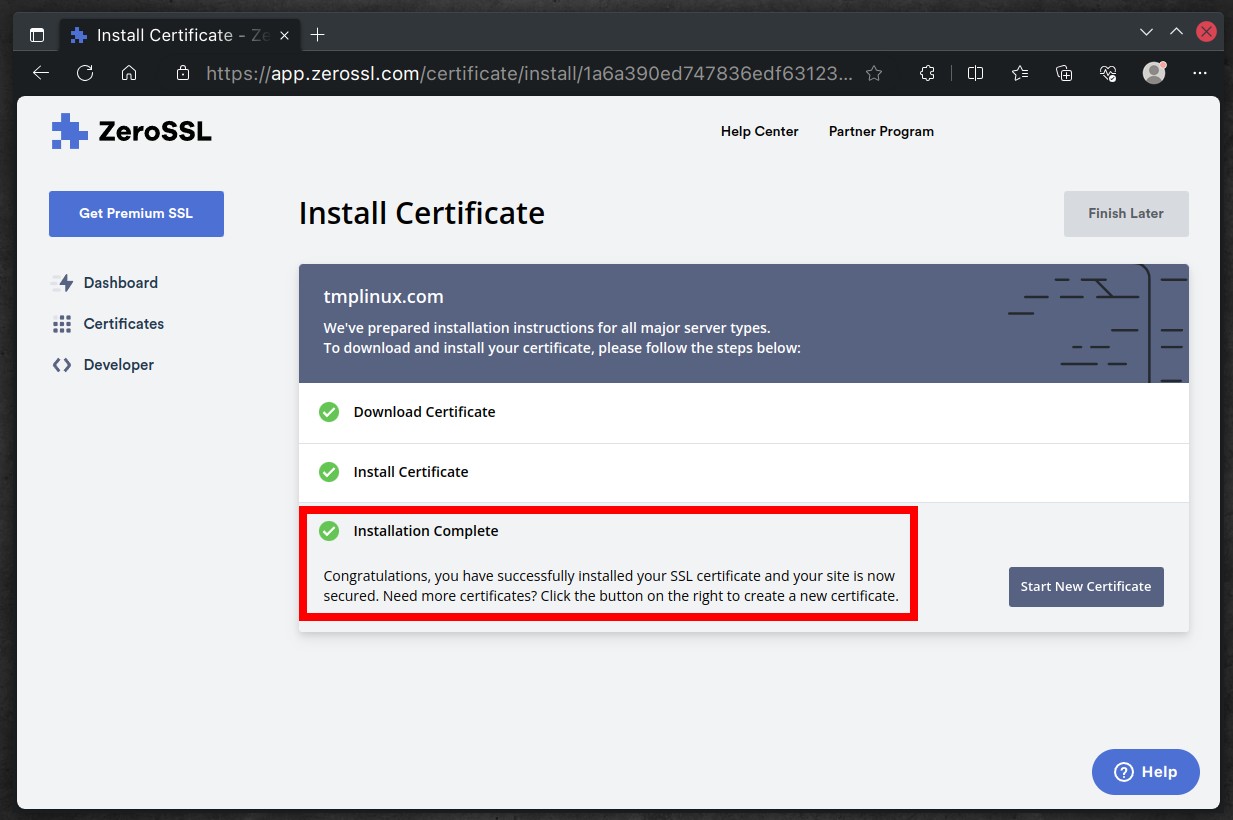Open browser extensions puzzle icon
1233x820 pixels.
click(x=928, y=73)
